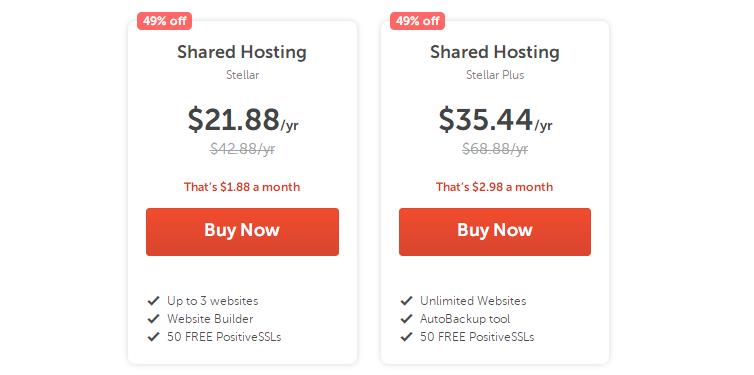The width and height of the screenshot is (754, 375).
Task: Click checkmark next to Stellar Plus 50 FREE PositiveSSLs
Action: point(406,337)
